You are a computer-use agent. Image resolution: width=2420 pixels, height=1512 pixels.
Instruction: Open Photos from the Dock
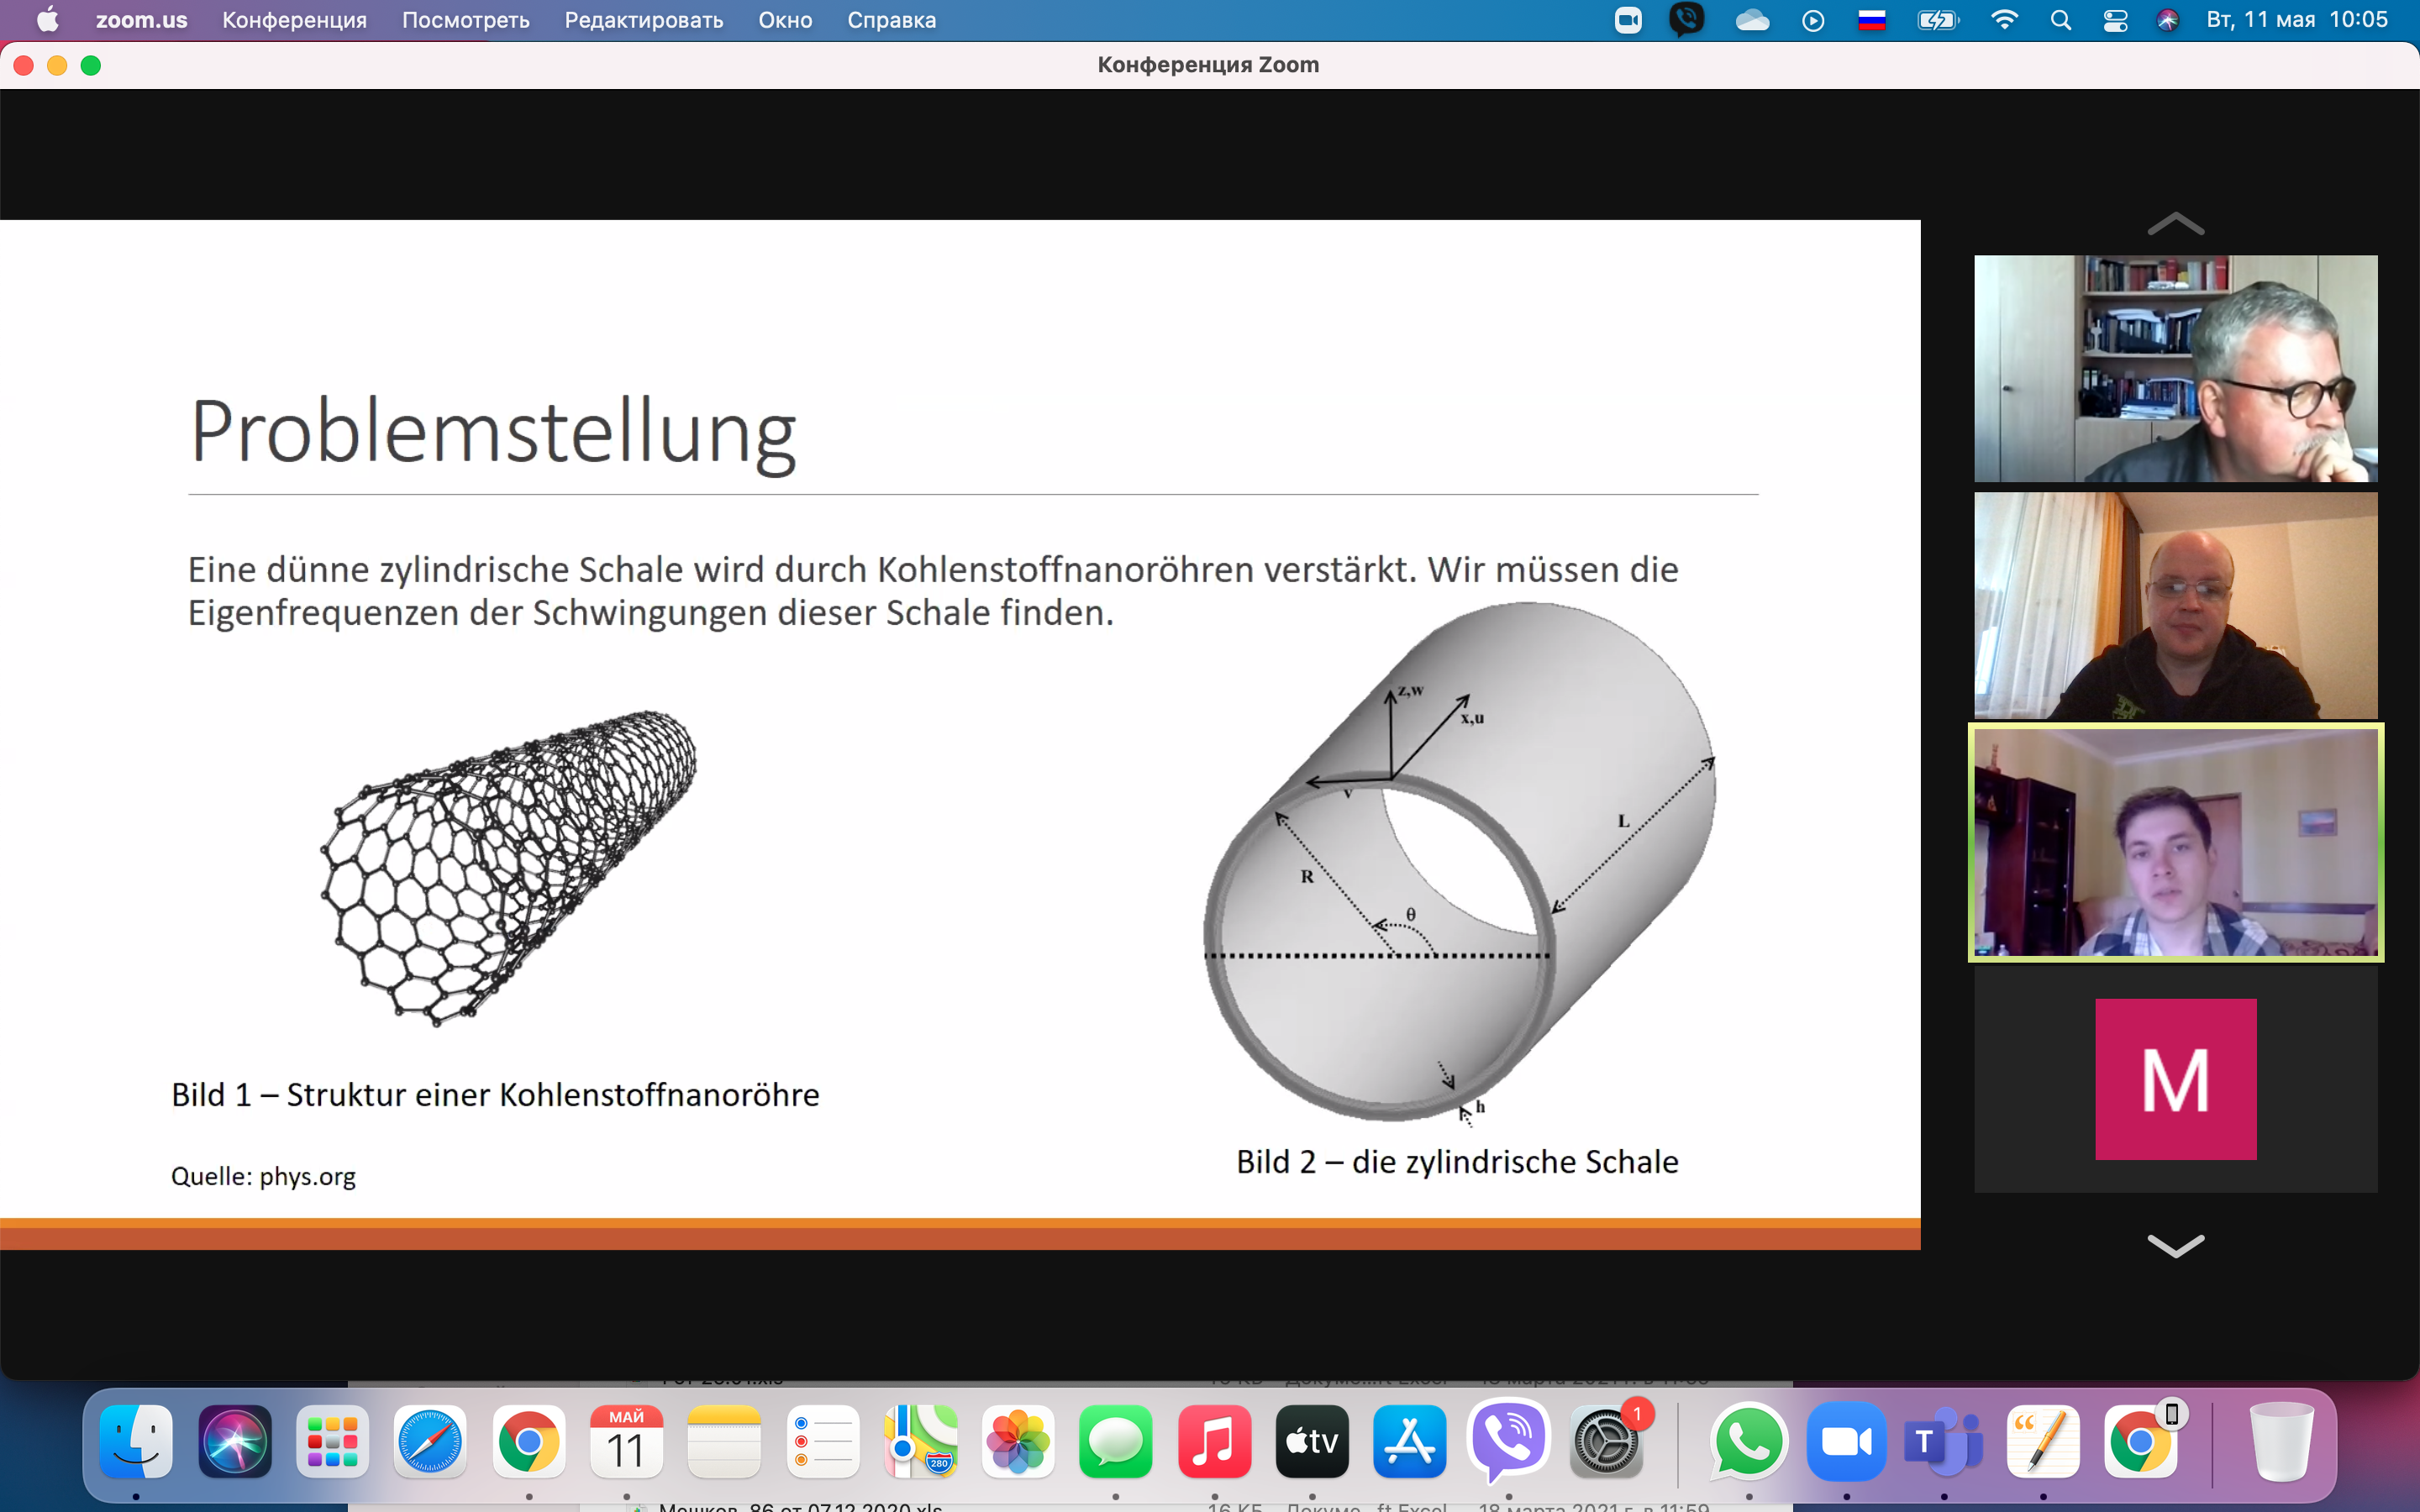1018,1441
